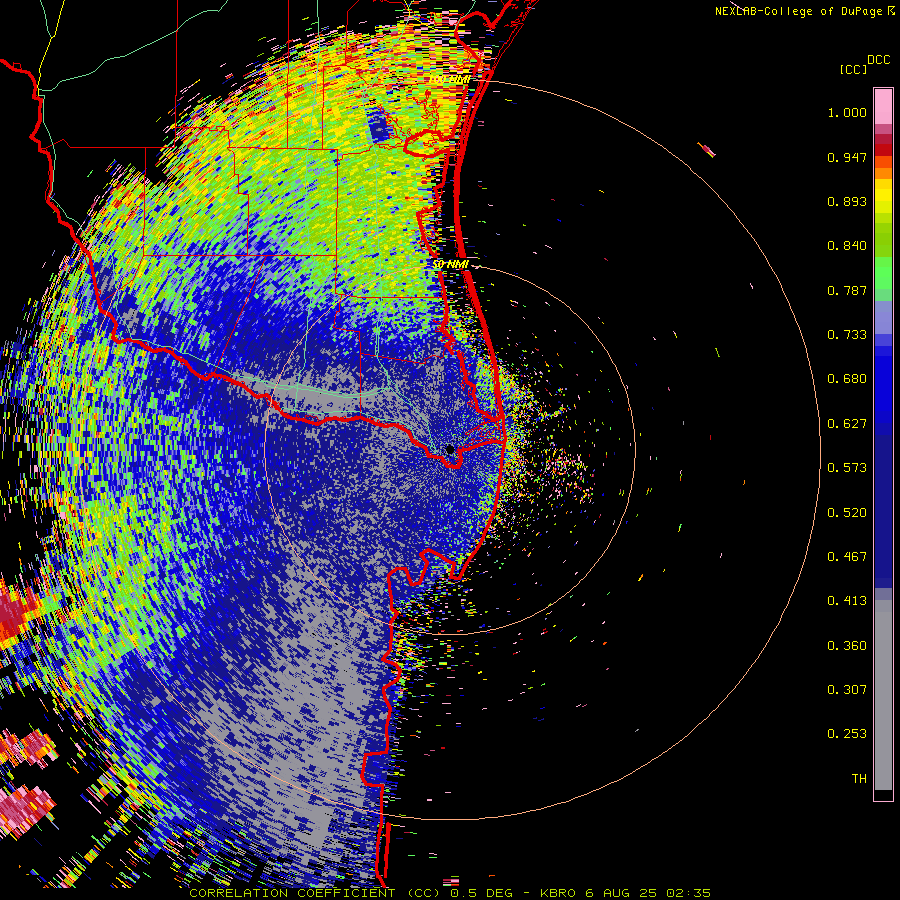Image resolution: width=900 pixels, height=900 pixels.
Task: Click the 0.573 scale value
Action: point(847,468)
